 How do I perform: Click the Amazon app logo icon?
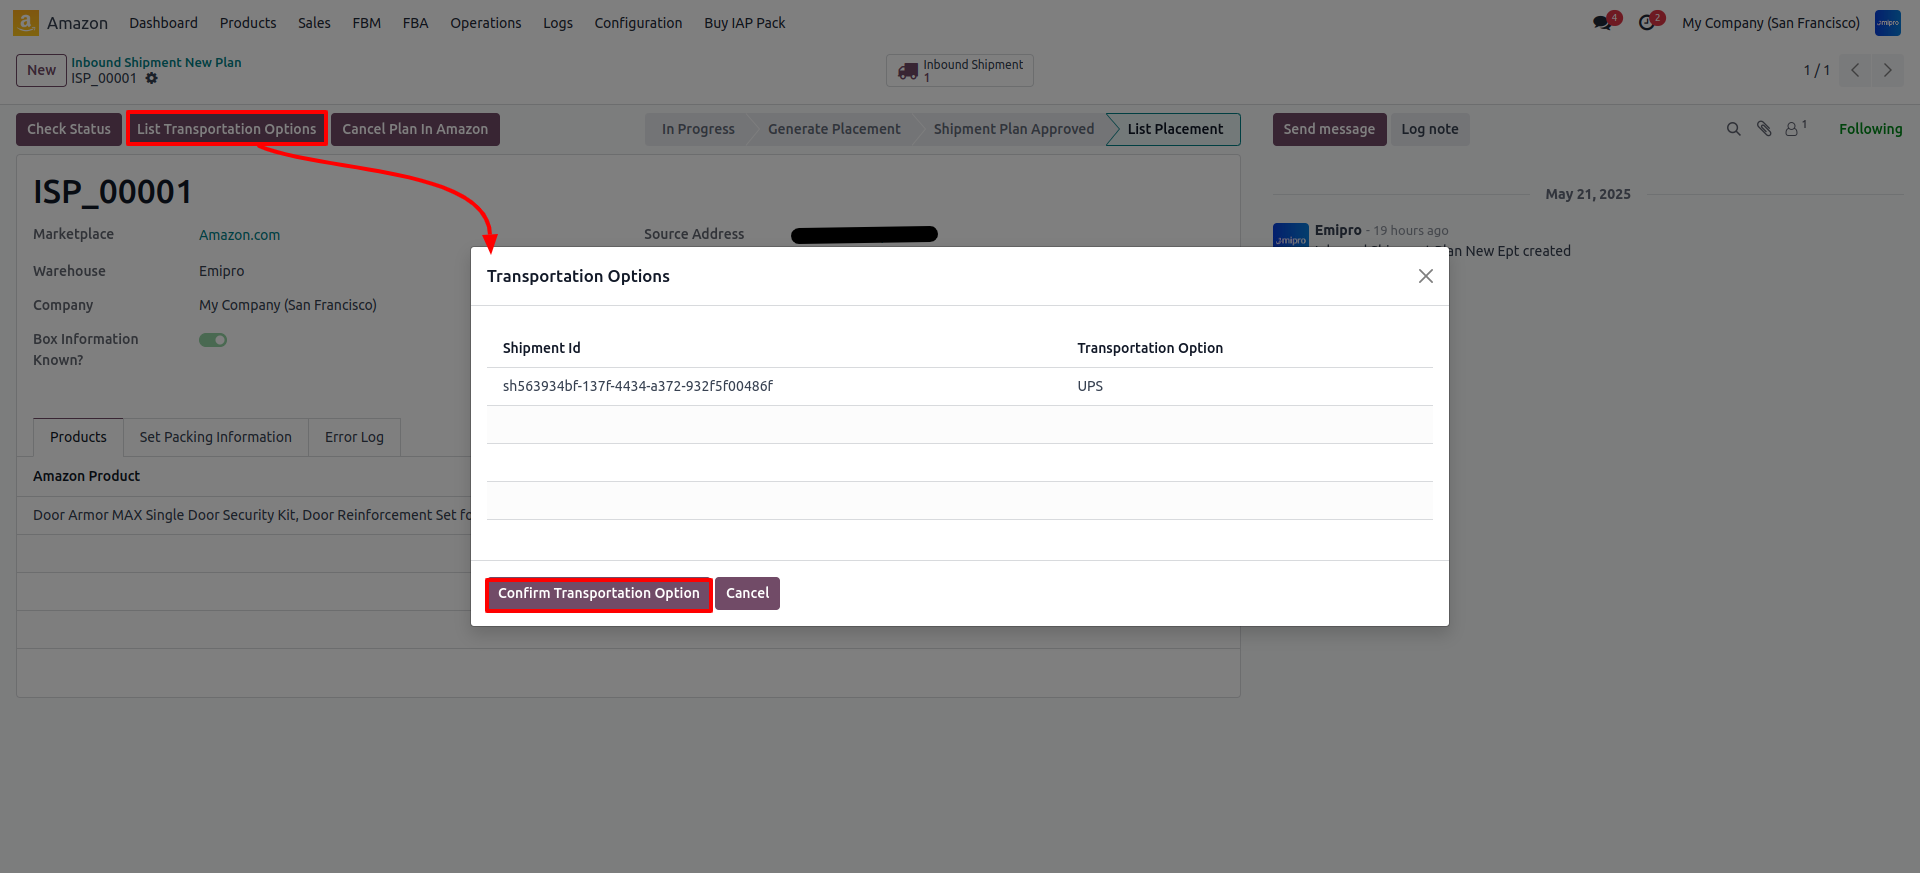(x=26, y=22)
